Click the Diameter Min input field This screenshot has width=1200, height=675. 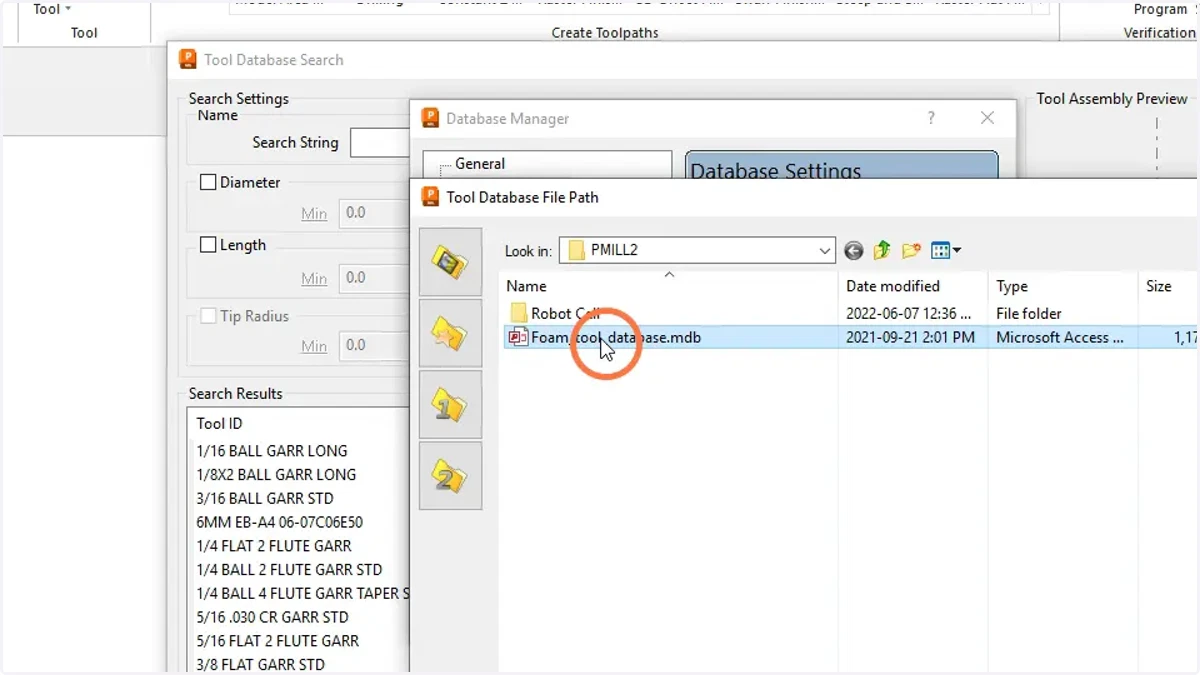coord(375,213)
